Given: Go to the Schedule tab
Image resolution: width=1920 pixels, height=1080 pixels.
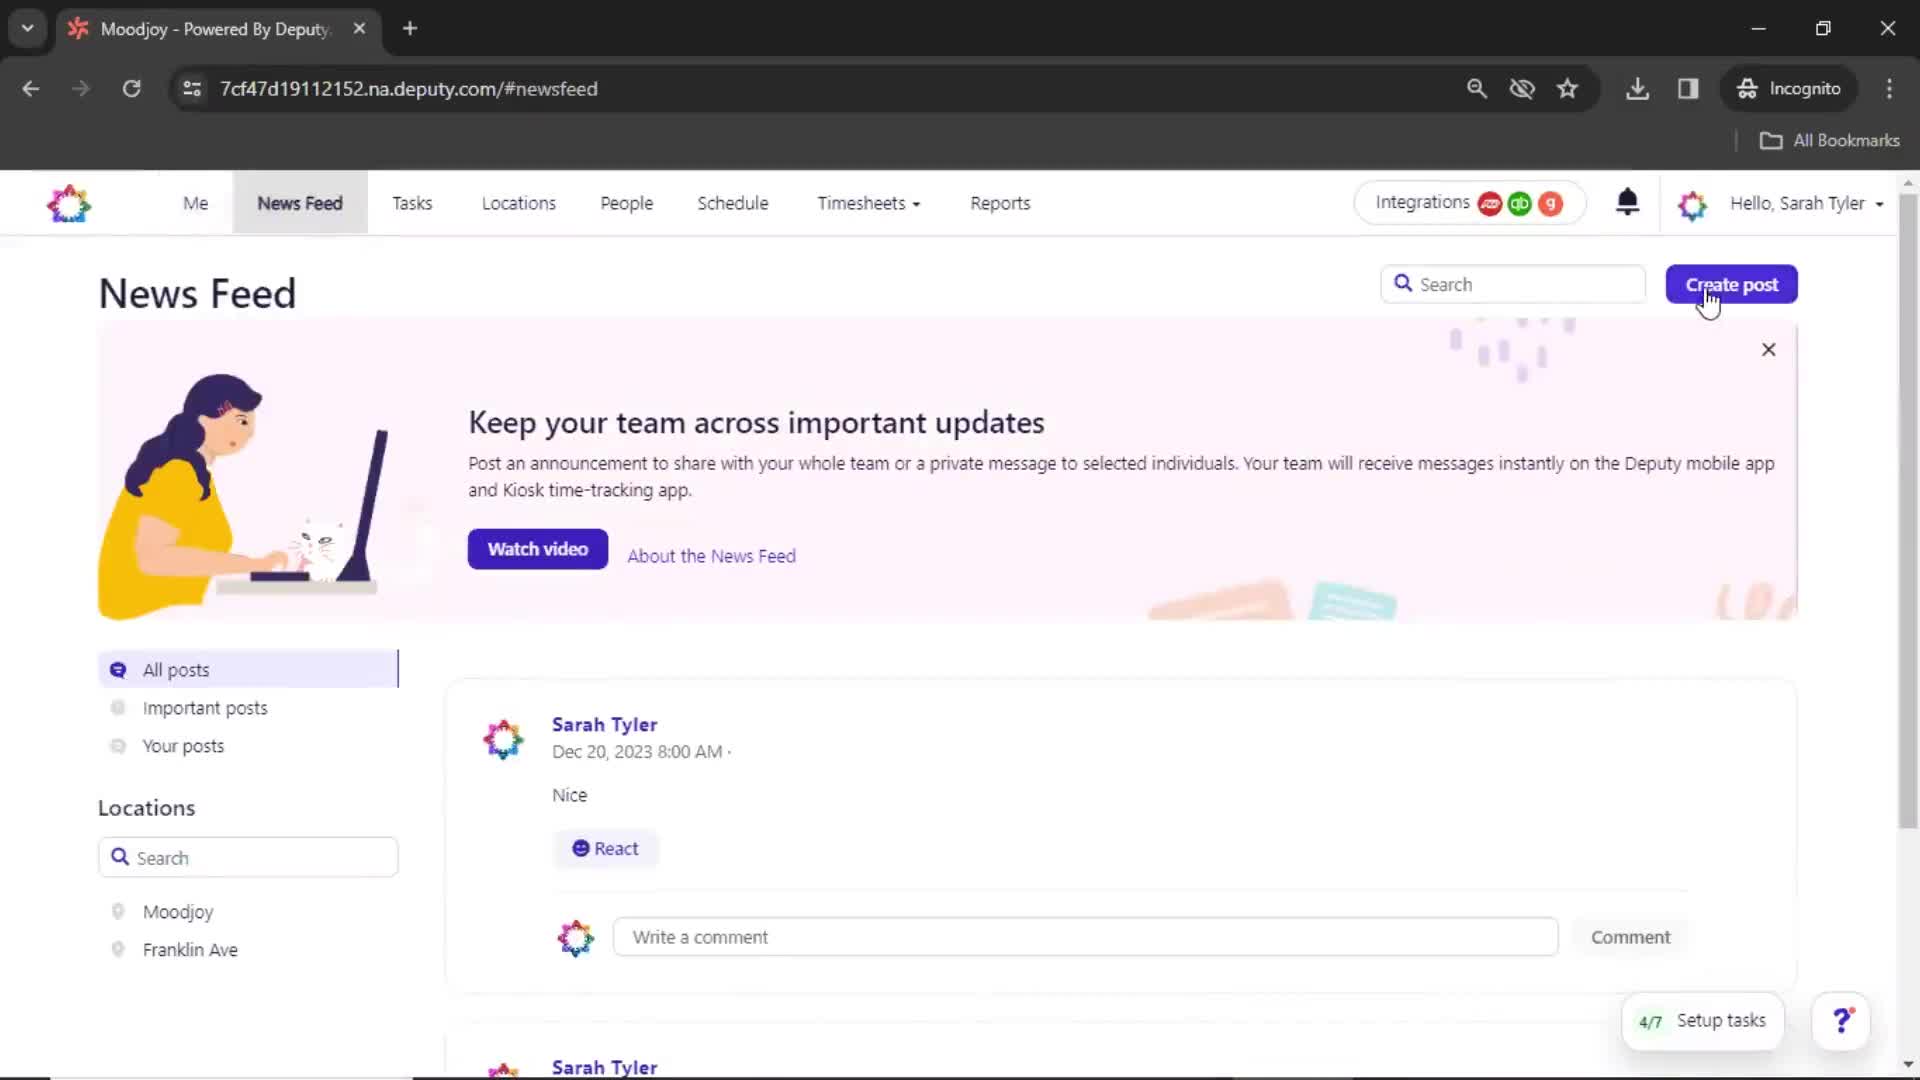Looking at the screenshot, I should click(732, 203).
